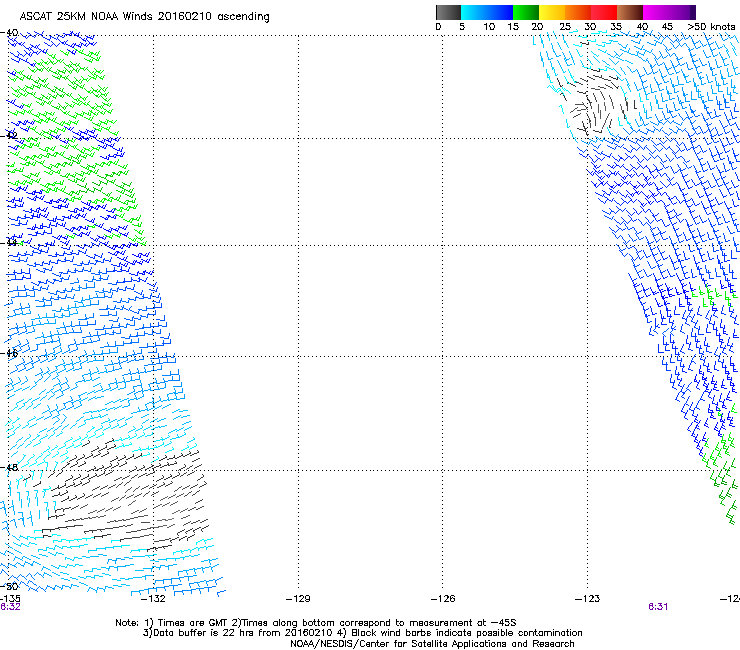
Task: Select the magenta 40-45 knots color segment
Action: pos(656,12)
